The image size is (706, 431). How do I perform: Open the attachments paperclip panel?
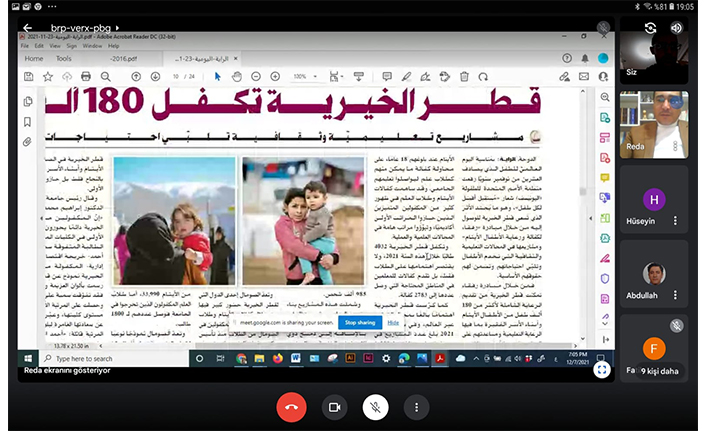(x=27, y=142)
